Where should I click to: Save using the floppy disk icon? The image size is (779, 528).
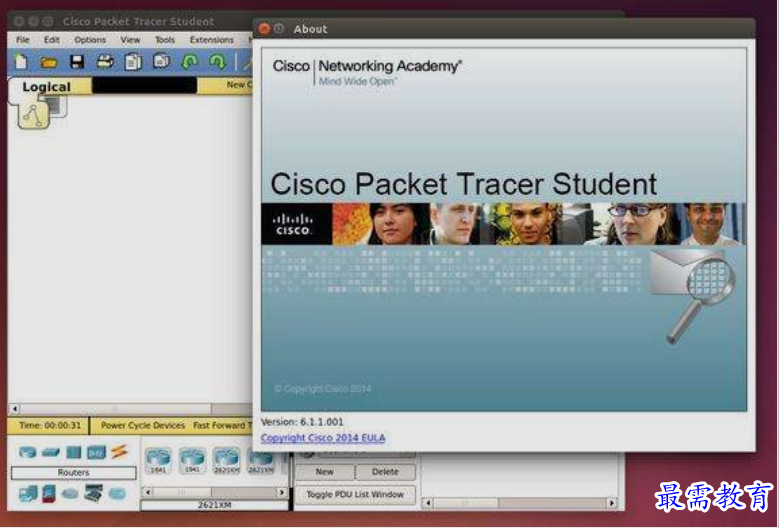point(77,62)
